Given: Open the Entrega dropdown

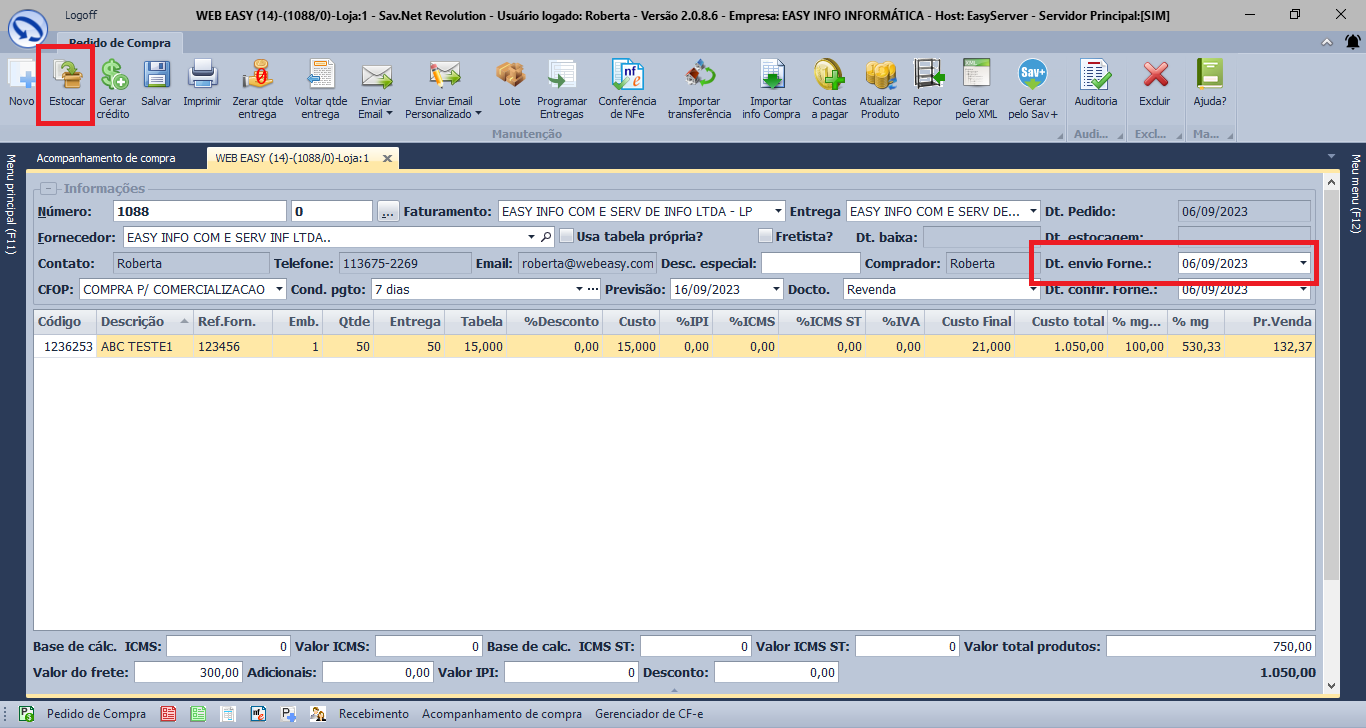Looking at the screenshot, I should [1033, 211].
